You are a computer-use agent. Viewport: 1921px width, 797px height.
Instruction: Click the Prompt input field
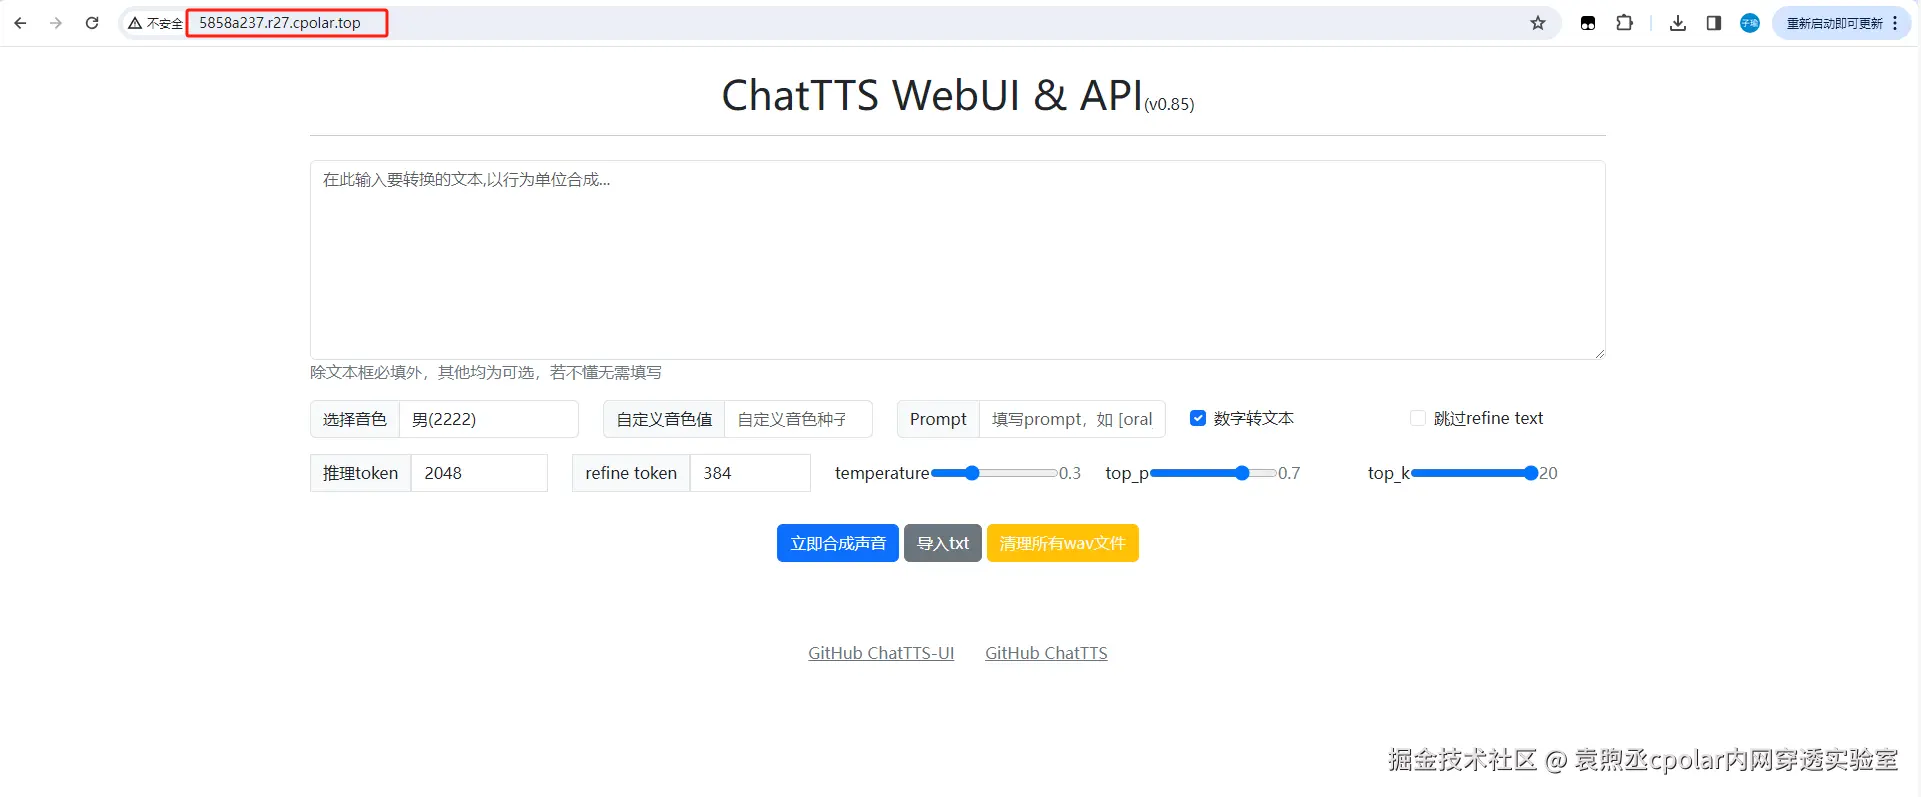click(x=1072, y=419)
